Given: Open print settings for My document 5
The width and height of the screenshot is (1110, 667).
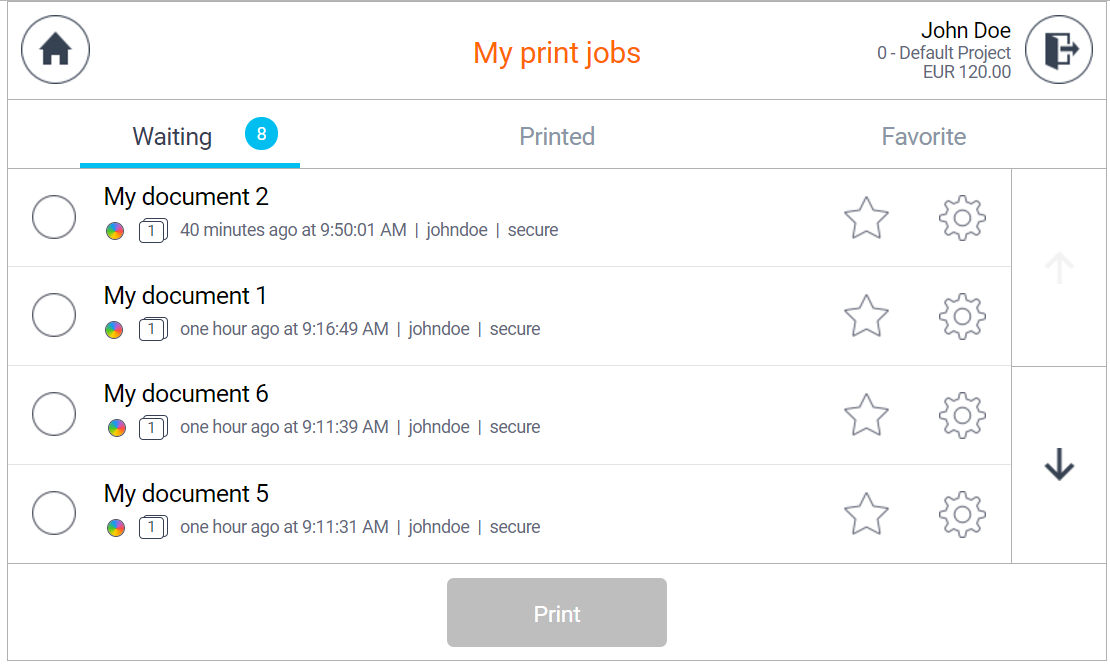Looking at the screenshot, I should (961, 513).
